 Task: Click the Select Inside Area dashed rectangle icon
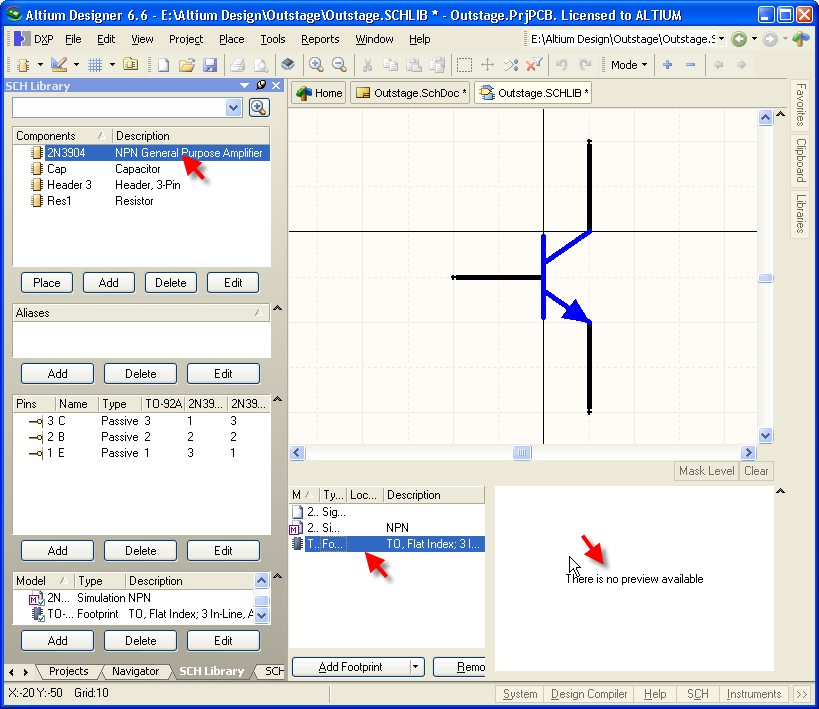coord(465,65)
